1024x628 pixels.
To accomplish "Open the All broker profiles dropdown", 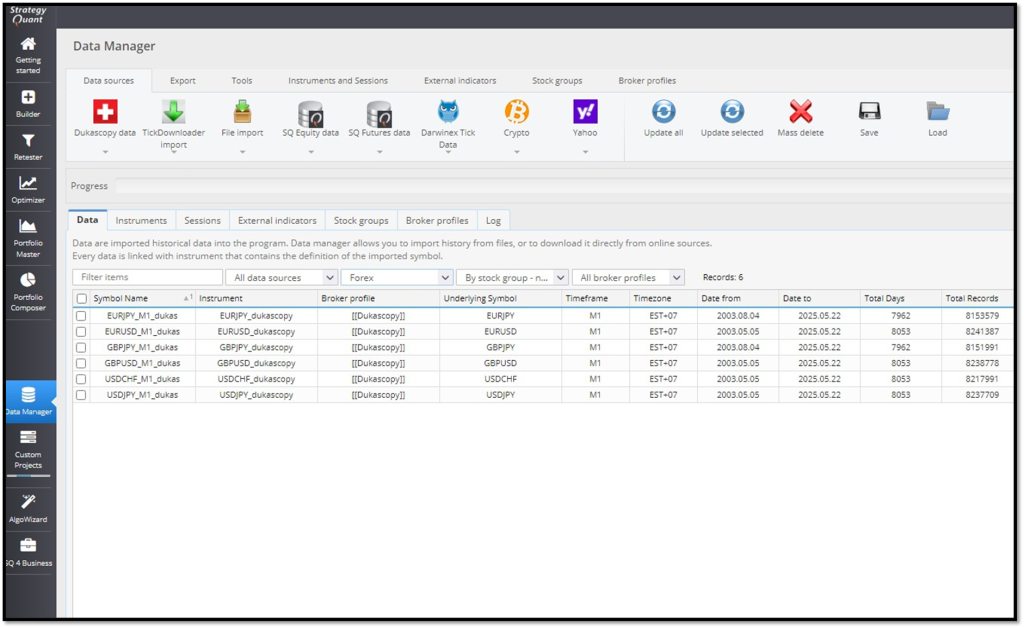I will tap(628, 278).
